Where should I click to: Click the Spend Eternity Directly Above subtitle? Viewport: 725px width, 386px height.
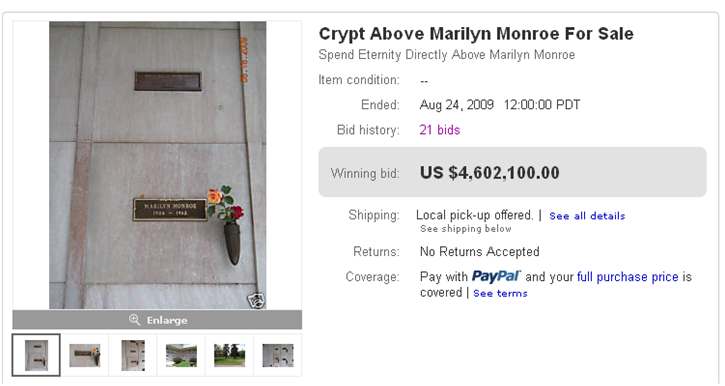(447, 55)
